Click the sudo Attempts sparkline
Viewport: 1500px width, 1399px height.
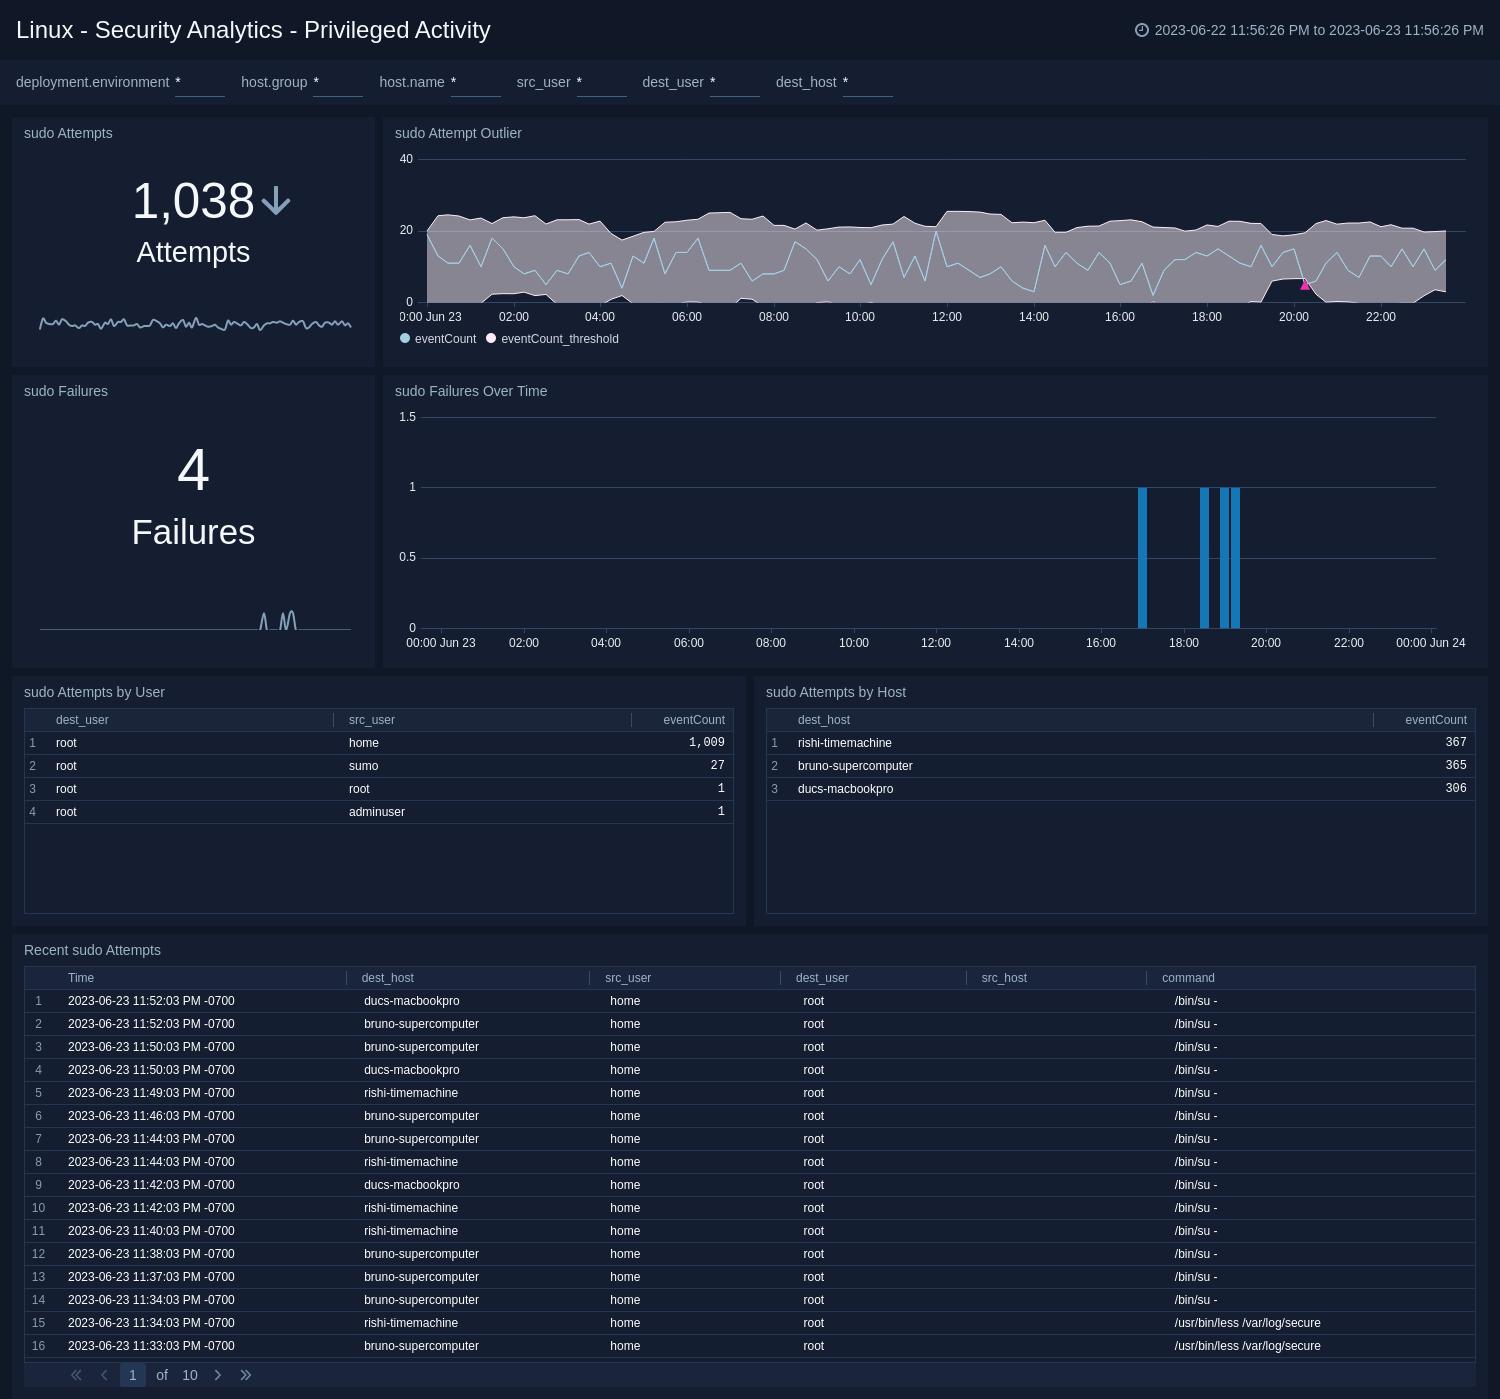point(195,323)
